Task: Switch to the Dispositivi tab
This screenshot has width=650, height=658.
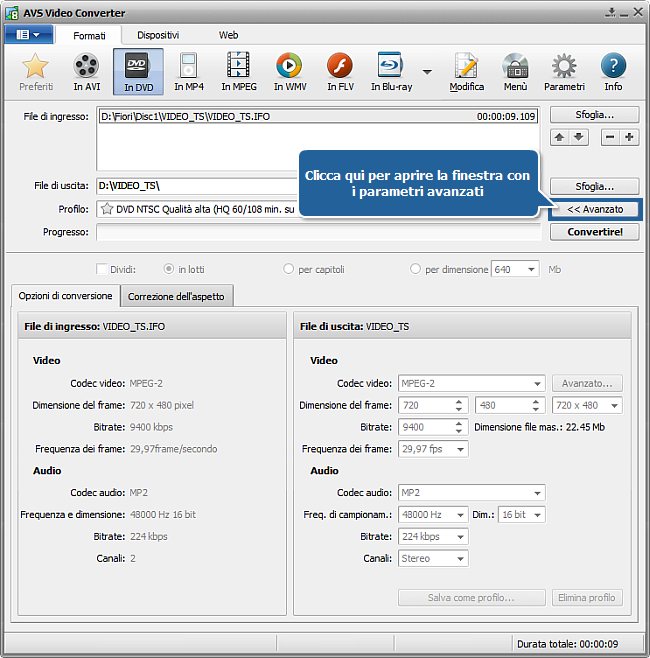Action: point(158,35)
